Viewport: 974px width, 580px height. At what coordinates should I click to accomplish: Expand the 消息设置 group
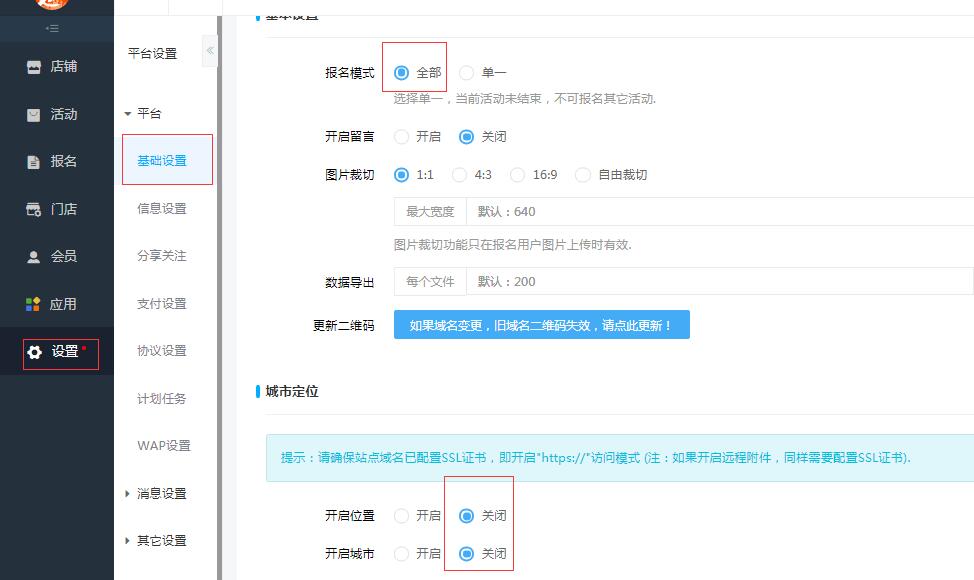127,494
